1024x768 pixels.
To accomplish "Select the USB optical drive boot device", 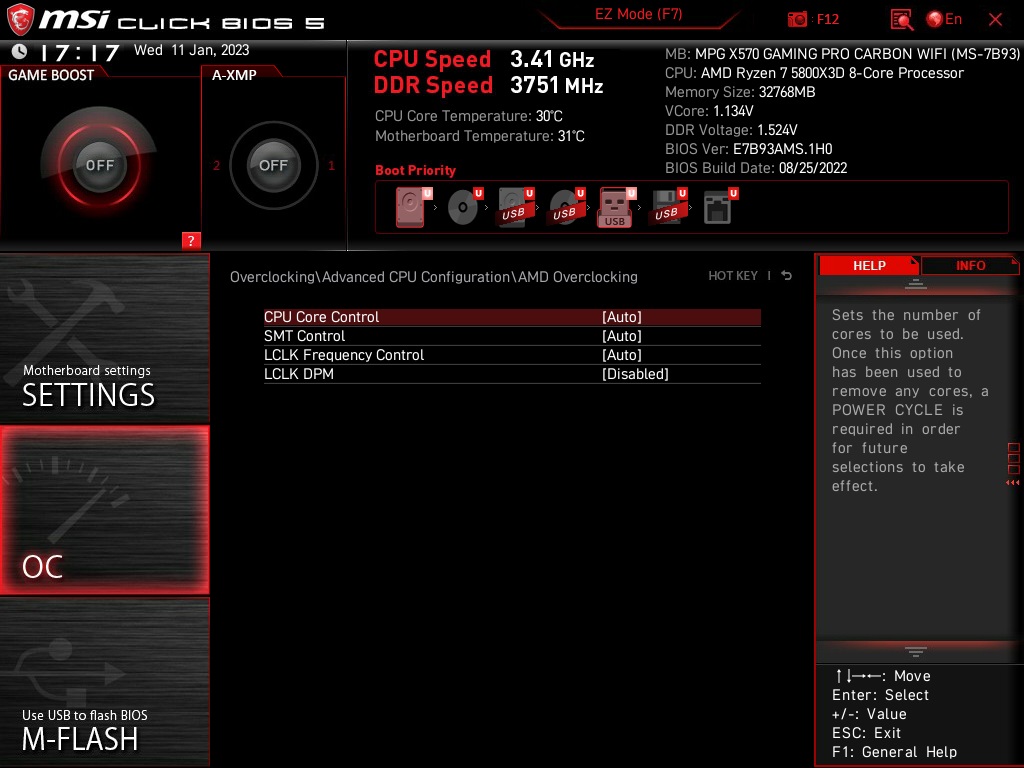I will [567, 207].
